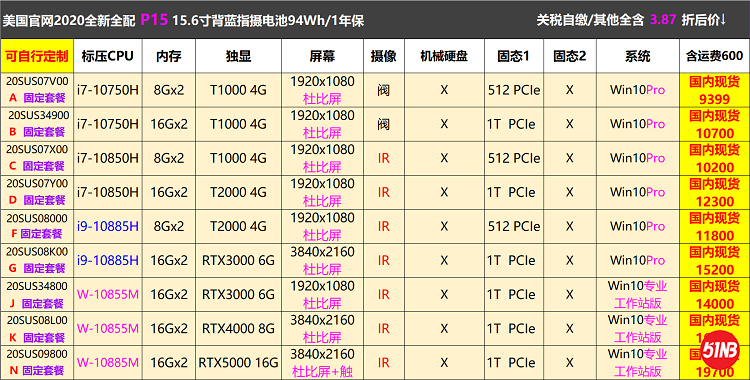The width and height of the screenshot is (750, 380).
Task: Select i9-10885H in package G row
Action: click(x=108, y=260)
